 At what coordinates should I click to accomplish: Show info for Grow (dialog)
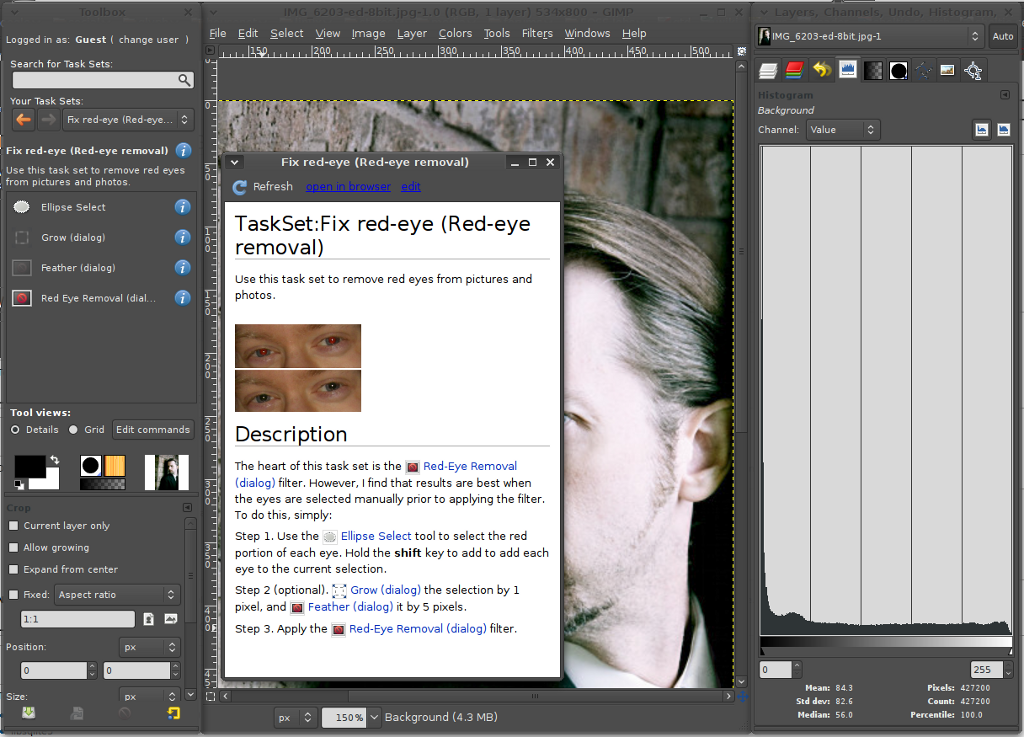pyautogui.click(x=183, y=238)
